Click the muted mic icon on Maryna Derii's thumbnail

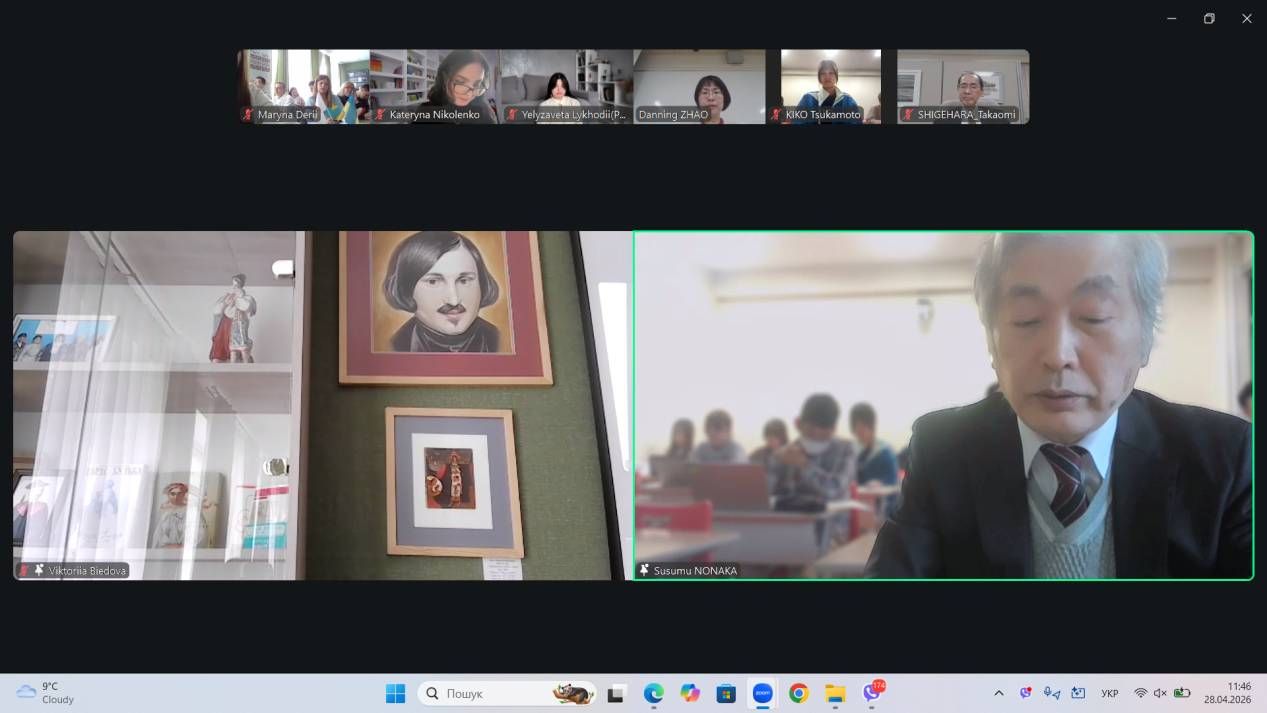[249, 114]
